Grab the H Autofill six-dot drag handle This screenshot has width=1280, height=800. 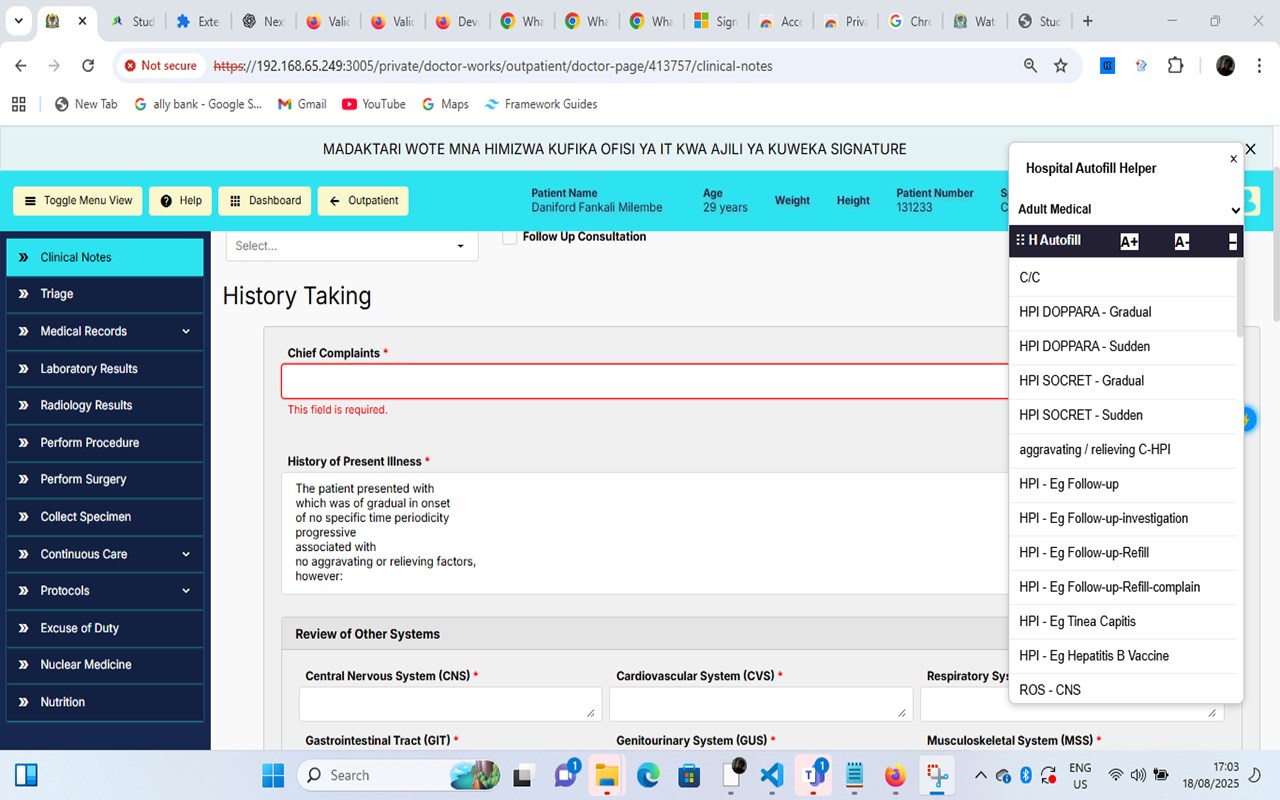1020,240
